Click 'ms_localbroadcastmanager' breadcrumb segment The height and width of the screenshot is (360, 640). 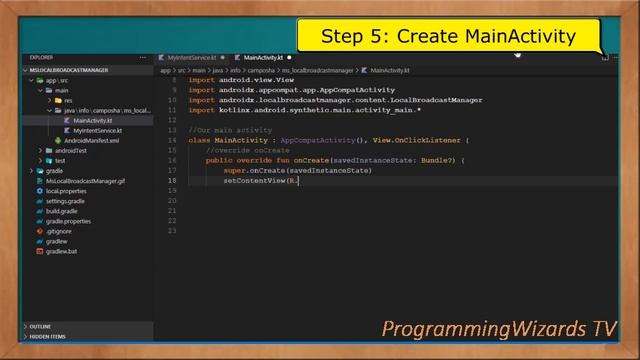click(318, 70)
